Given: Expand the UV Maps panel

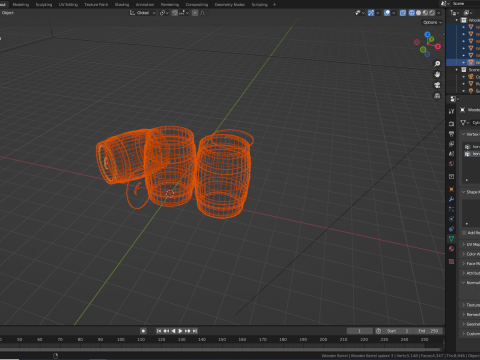Looking at the screenshot, I should (463, 244).
